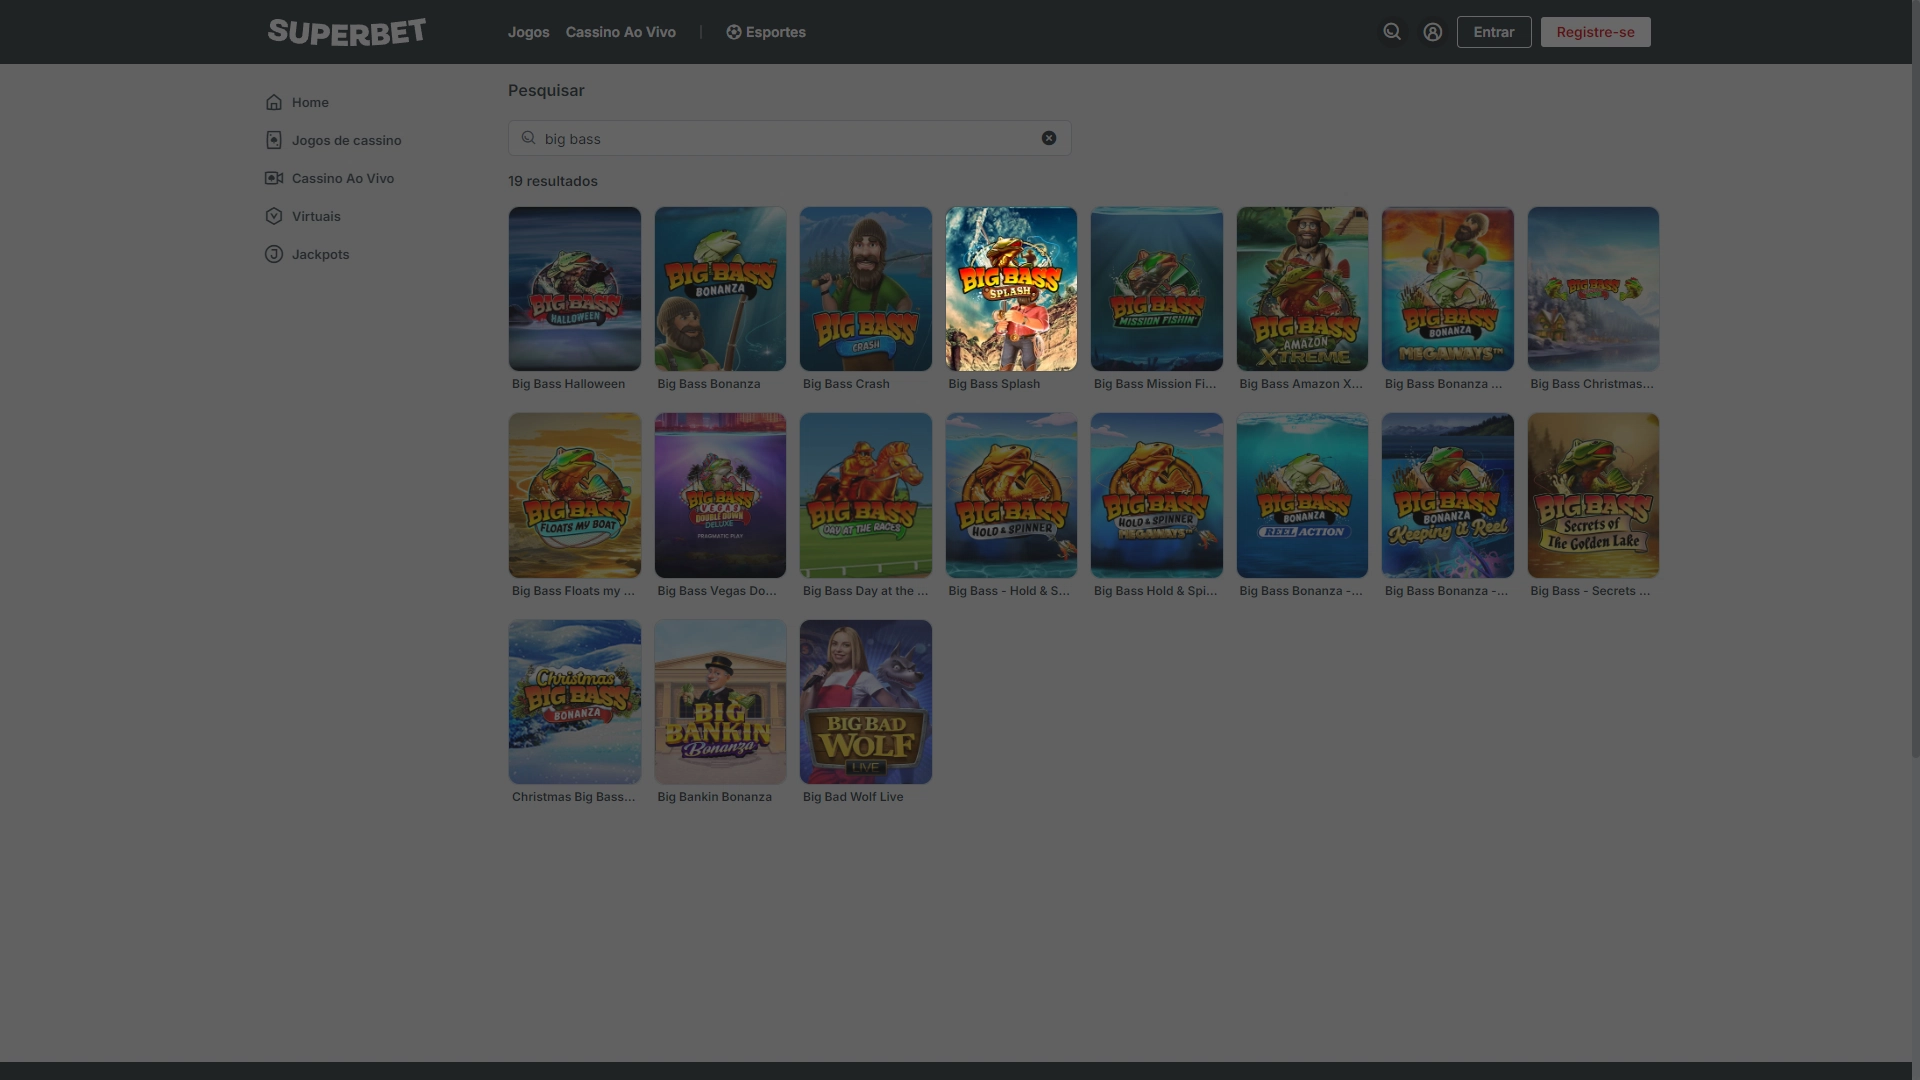Open Big Bad Wolf Live thumbnail
This screenshot has height=1080, width=1920.
[865, 702]
